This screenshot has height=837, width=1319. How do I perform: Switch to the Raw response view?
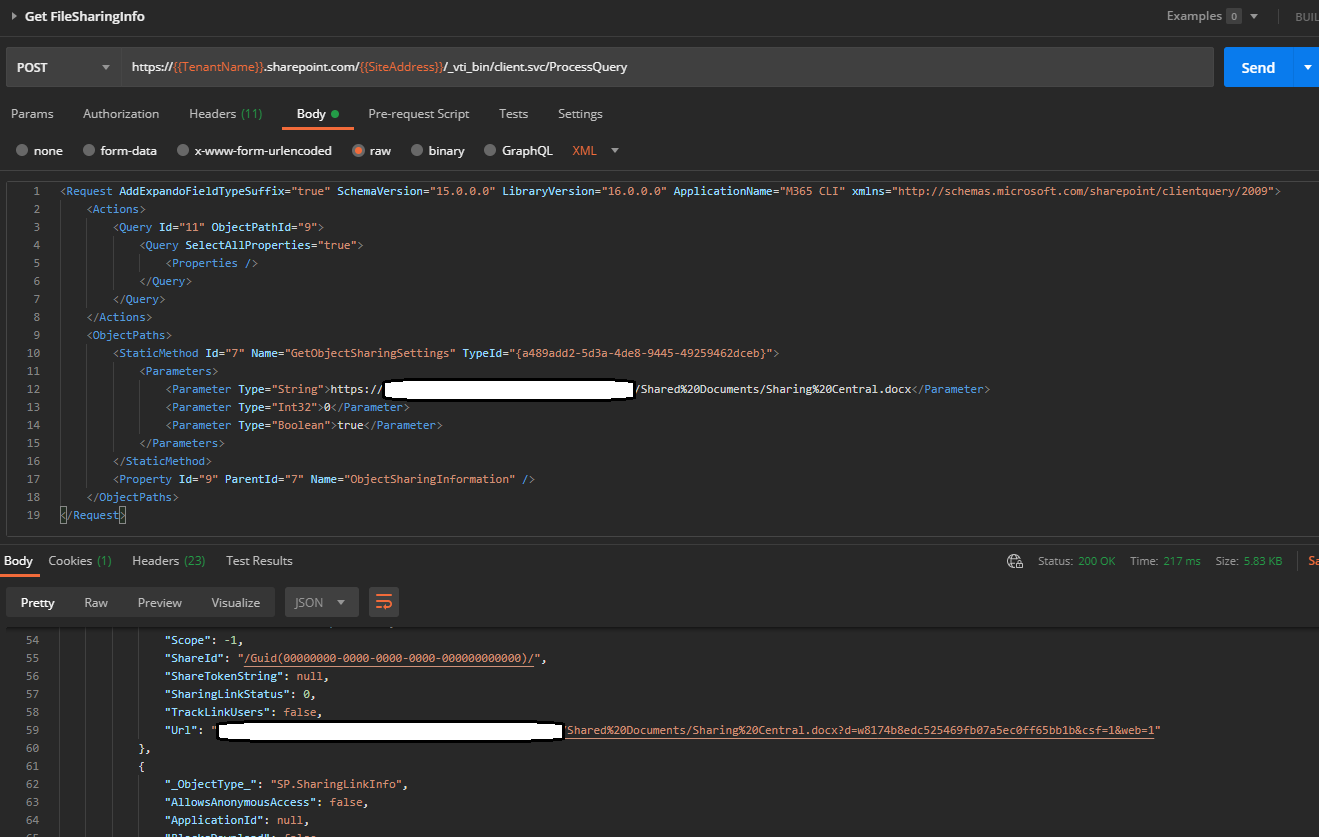(95, 601)
